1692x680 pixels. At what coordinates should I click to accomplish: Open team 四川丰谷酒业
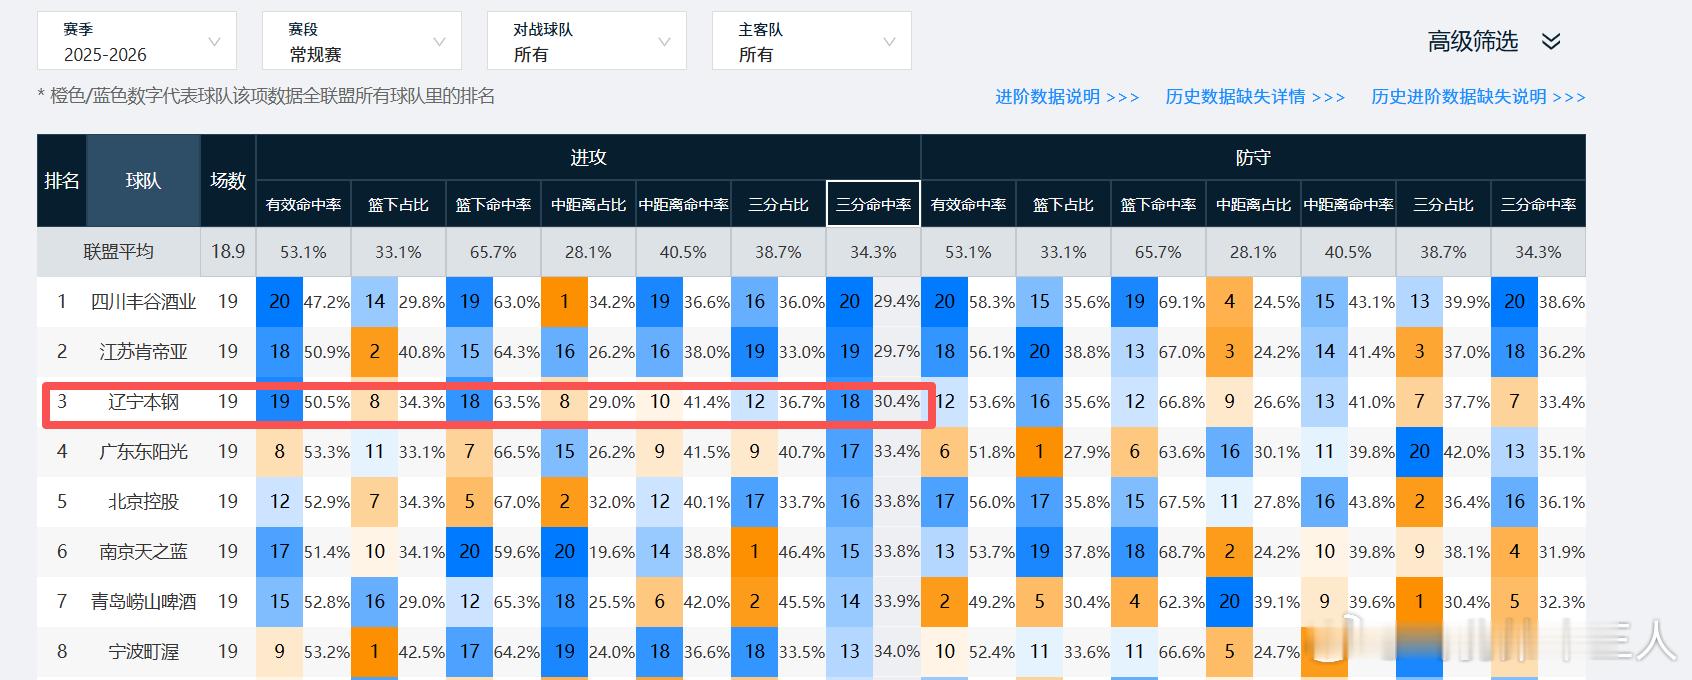pos(144,302)
